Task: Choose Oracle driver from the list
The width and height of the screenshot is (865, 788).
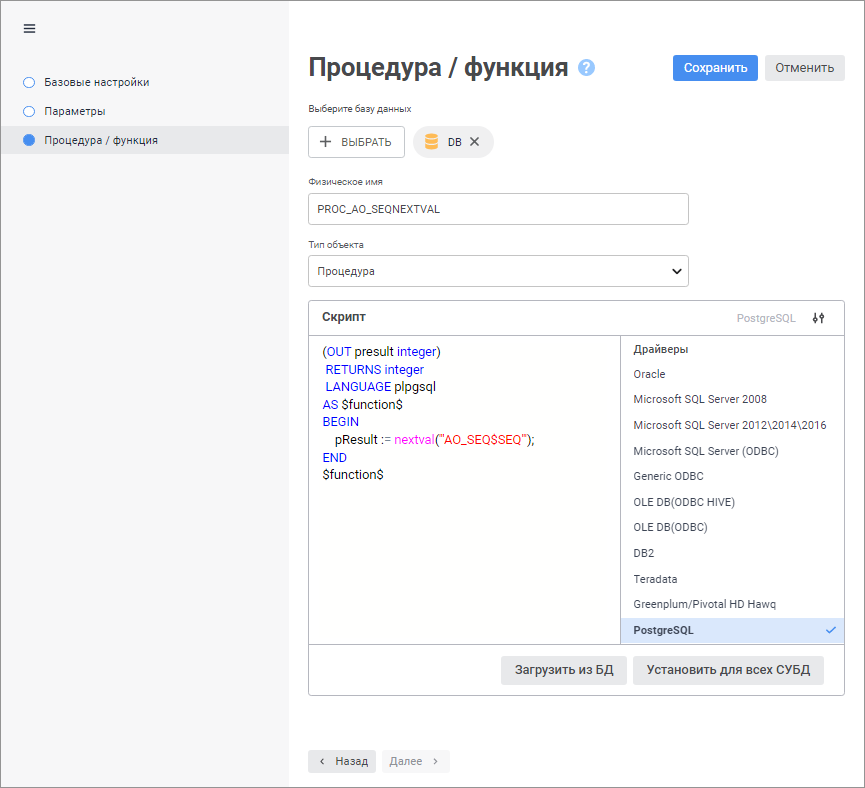Action: coord(649,374)
